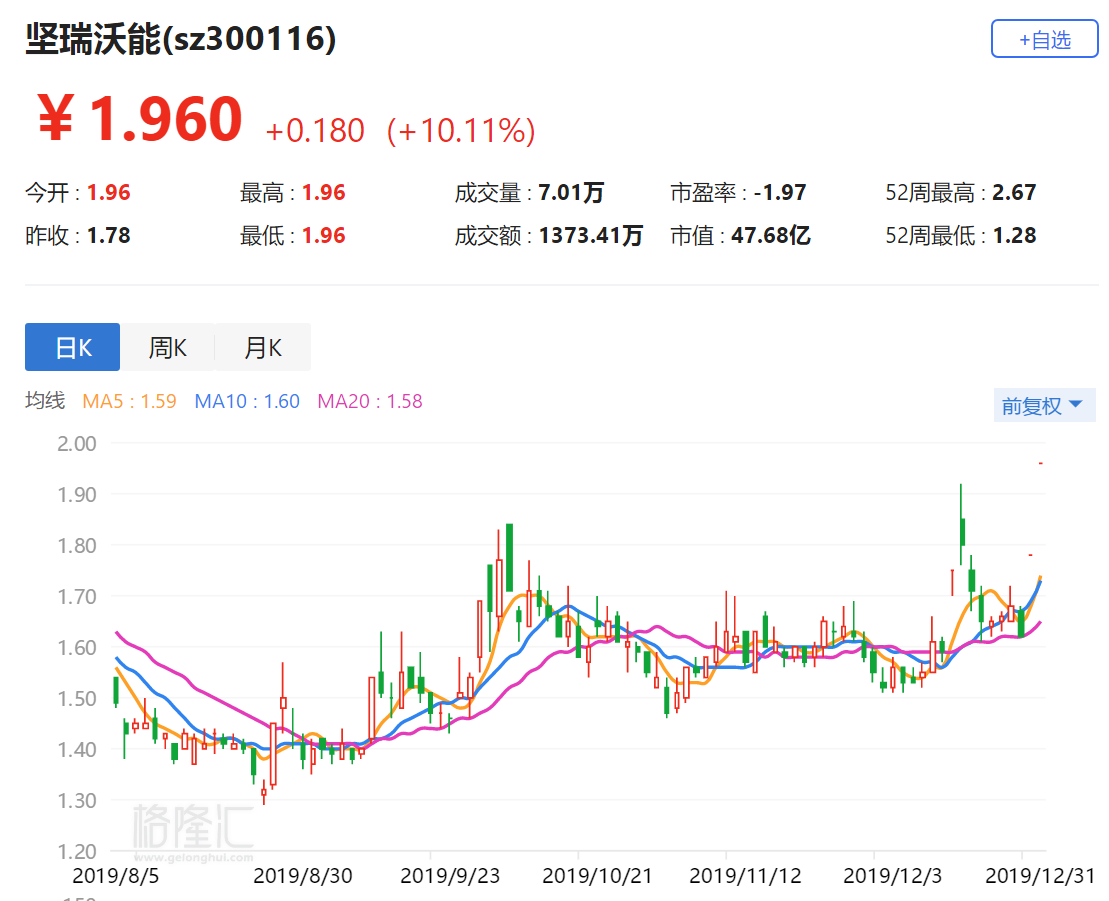Click the 2019/8/5 date label on chart axis
Screen dimensions: 1109x901
point(115,876)
